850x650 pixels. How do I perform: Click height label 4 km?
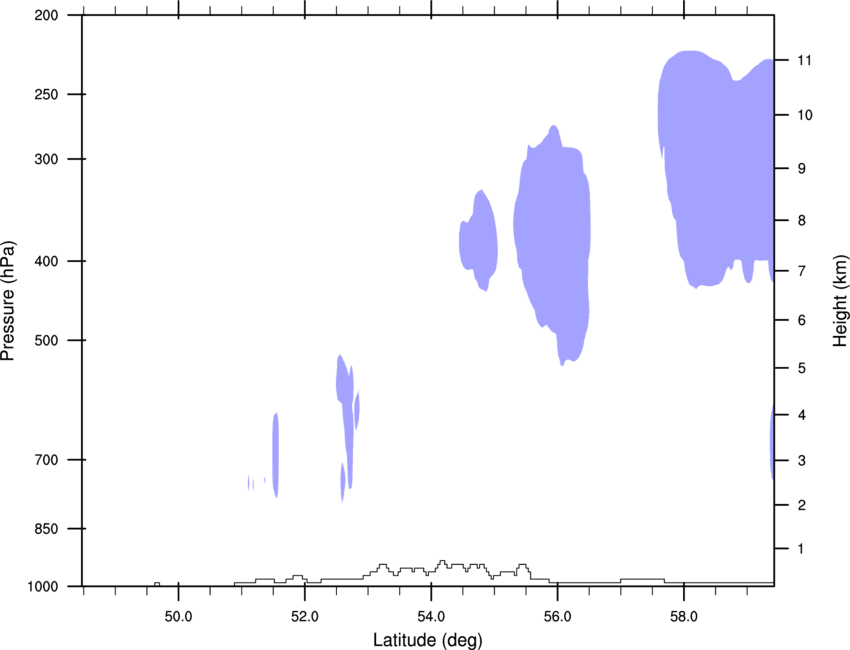pyautogui.click(x=802, y=415)
